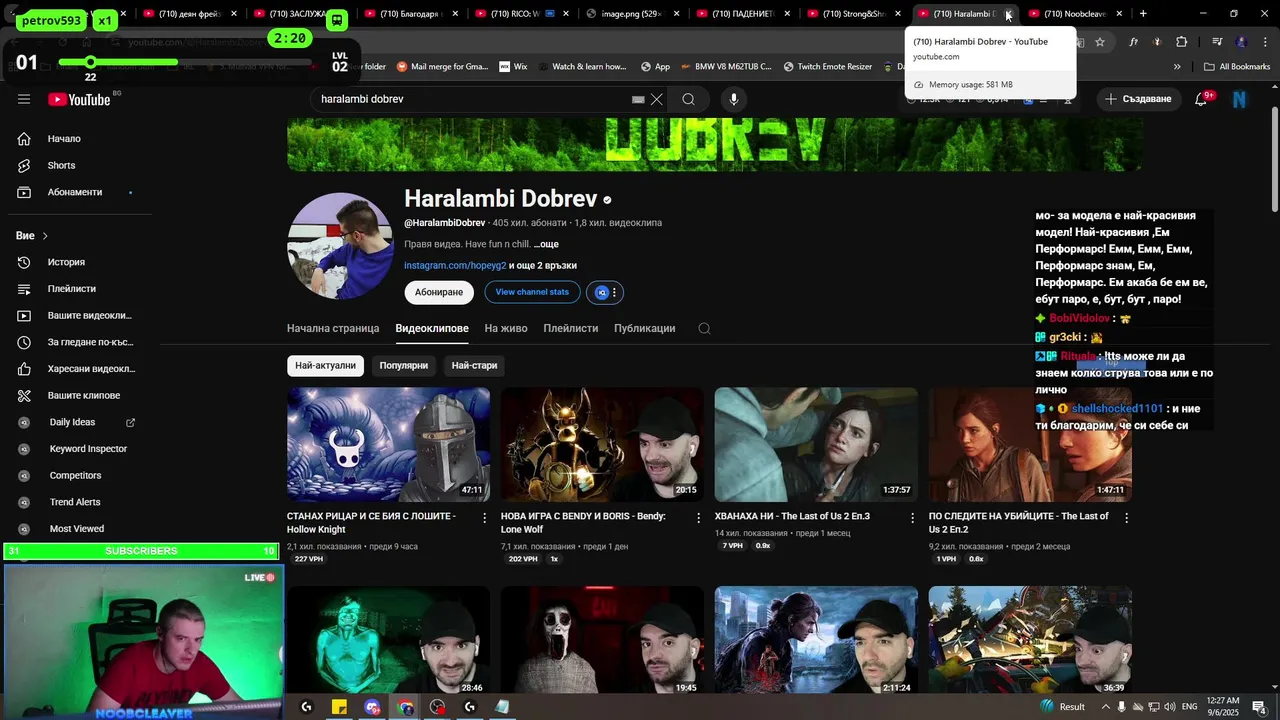The width and height of the screenshot is (1280, 720).
Task: Show hidden system tray icons
Action: [1104, 706]
